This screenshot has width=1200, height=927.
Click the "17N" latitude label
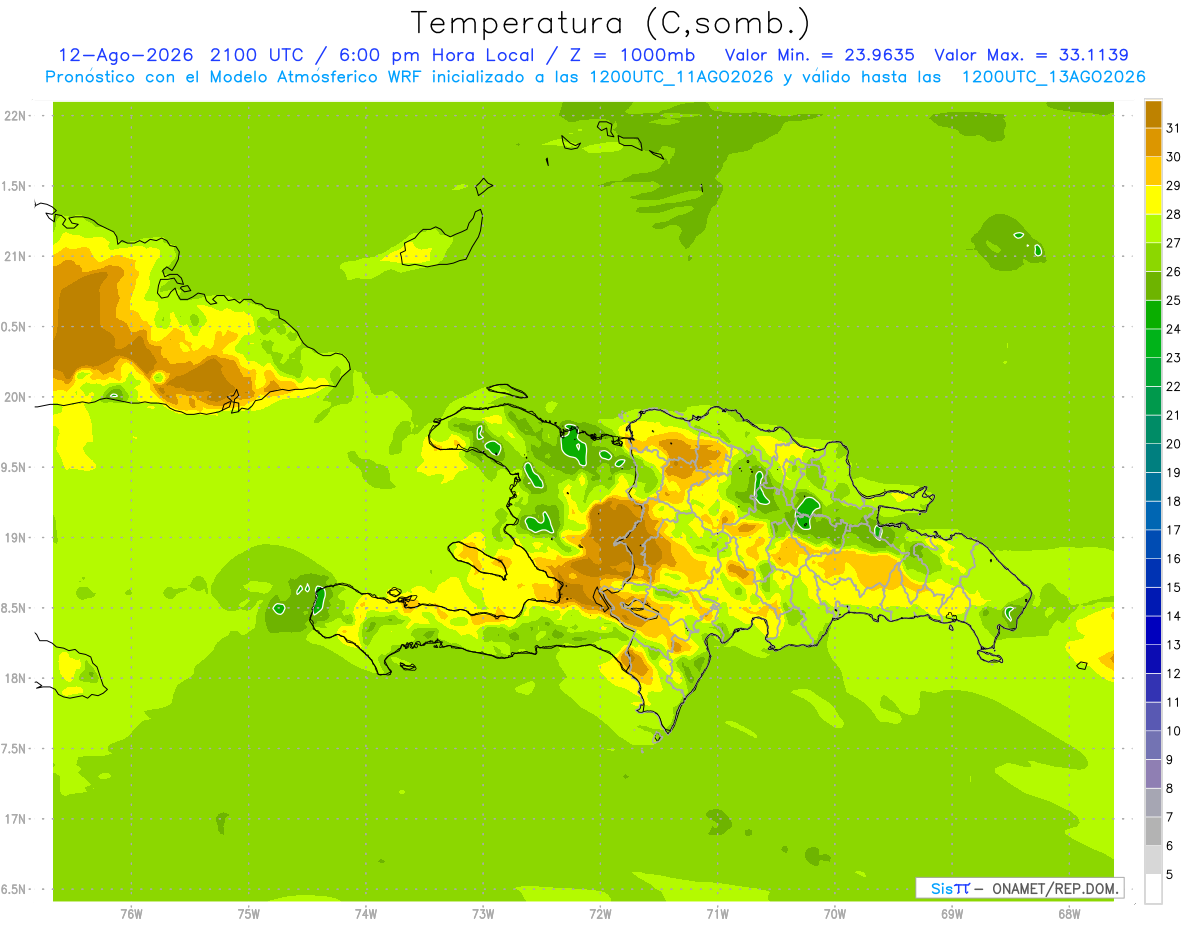pos(17,819)
